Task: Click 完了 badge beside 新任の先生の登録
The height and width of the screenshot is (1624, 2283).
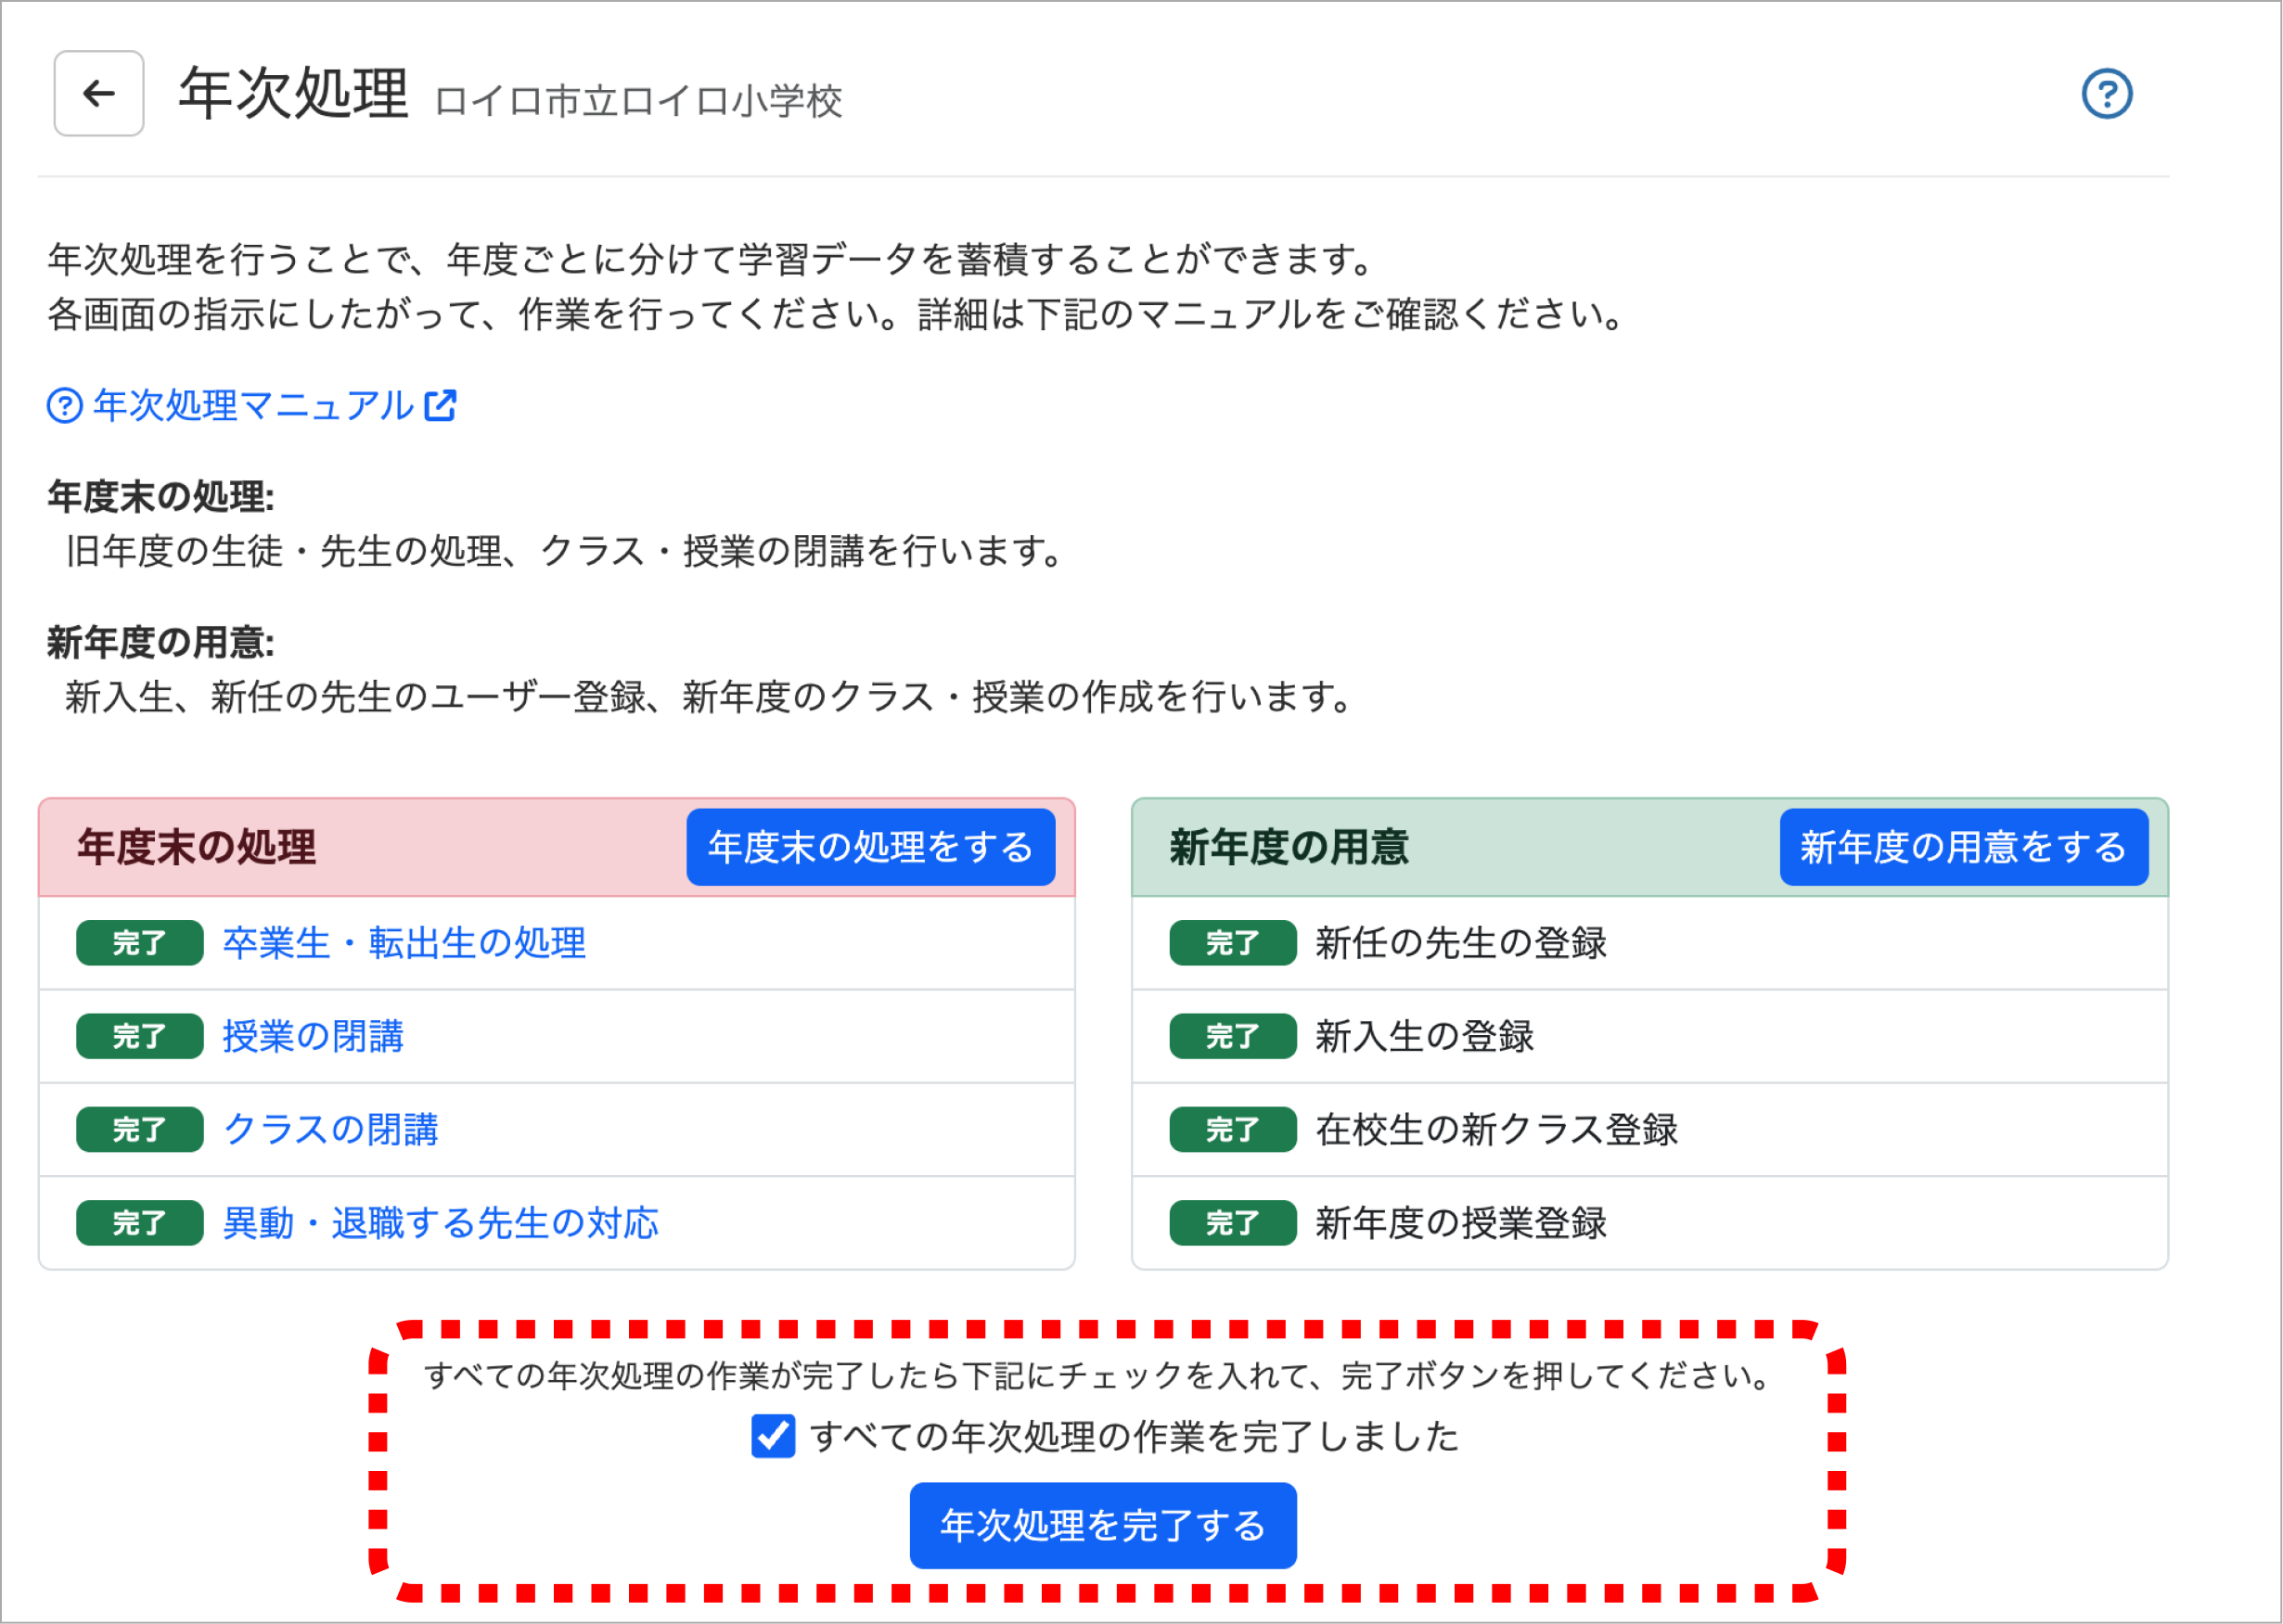Action: [1232, 943]
